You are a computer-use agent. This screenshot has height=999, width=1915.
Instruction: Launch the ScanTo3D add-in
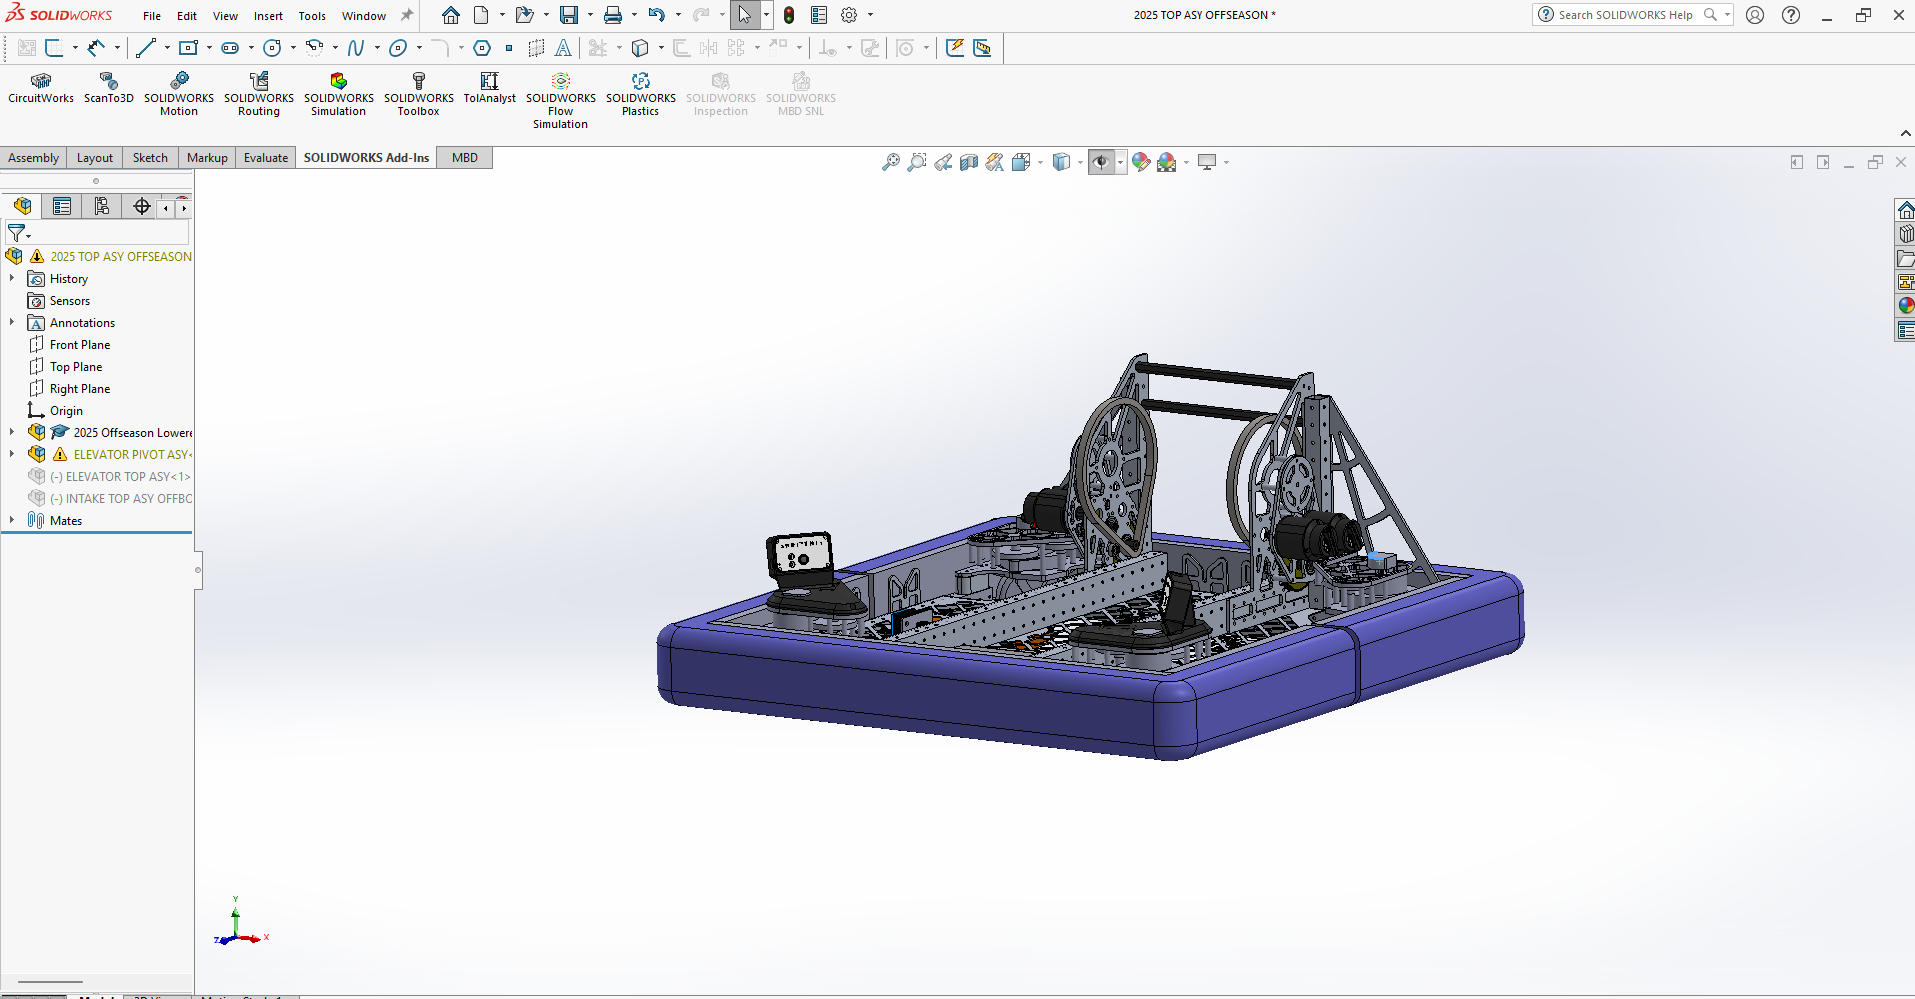(108, 88)
